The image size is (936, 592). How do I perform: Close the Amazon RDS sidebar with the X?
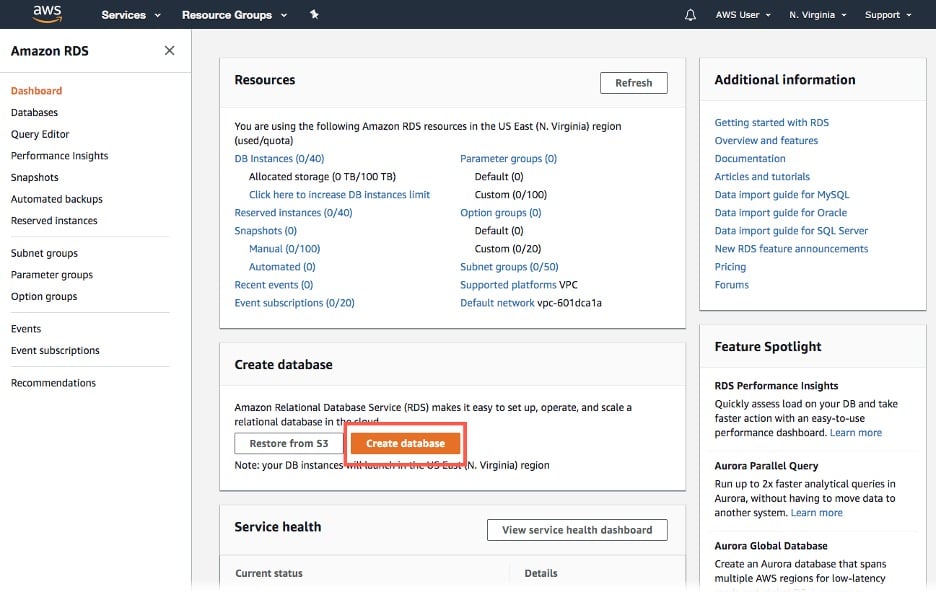click(170, 50)
